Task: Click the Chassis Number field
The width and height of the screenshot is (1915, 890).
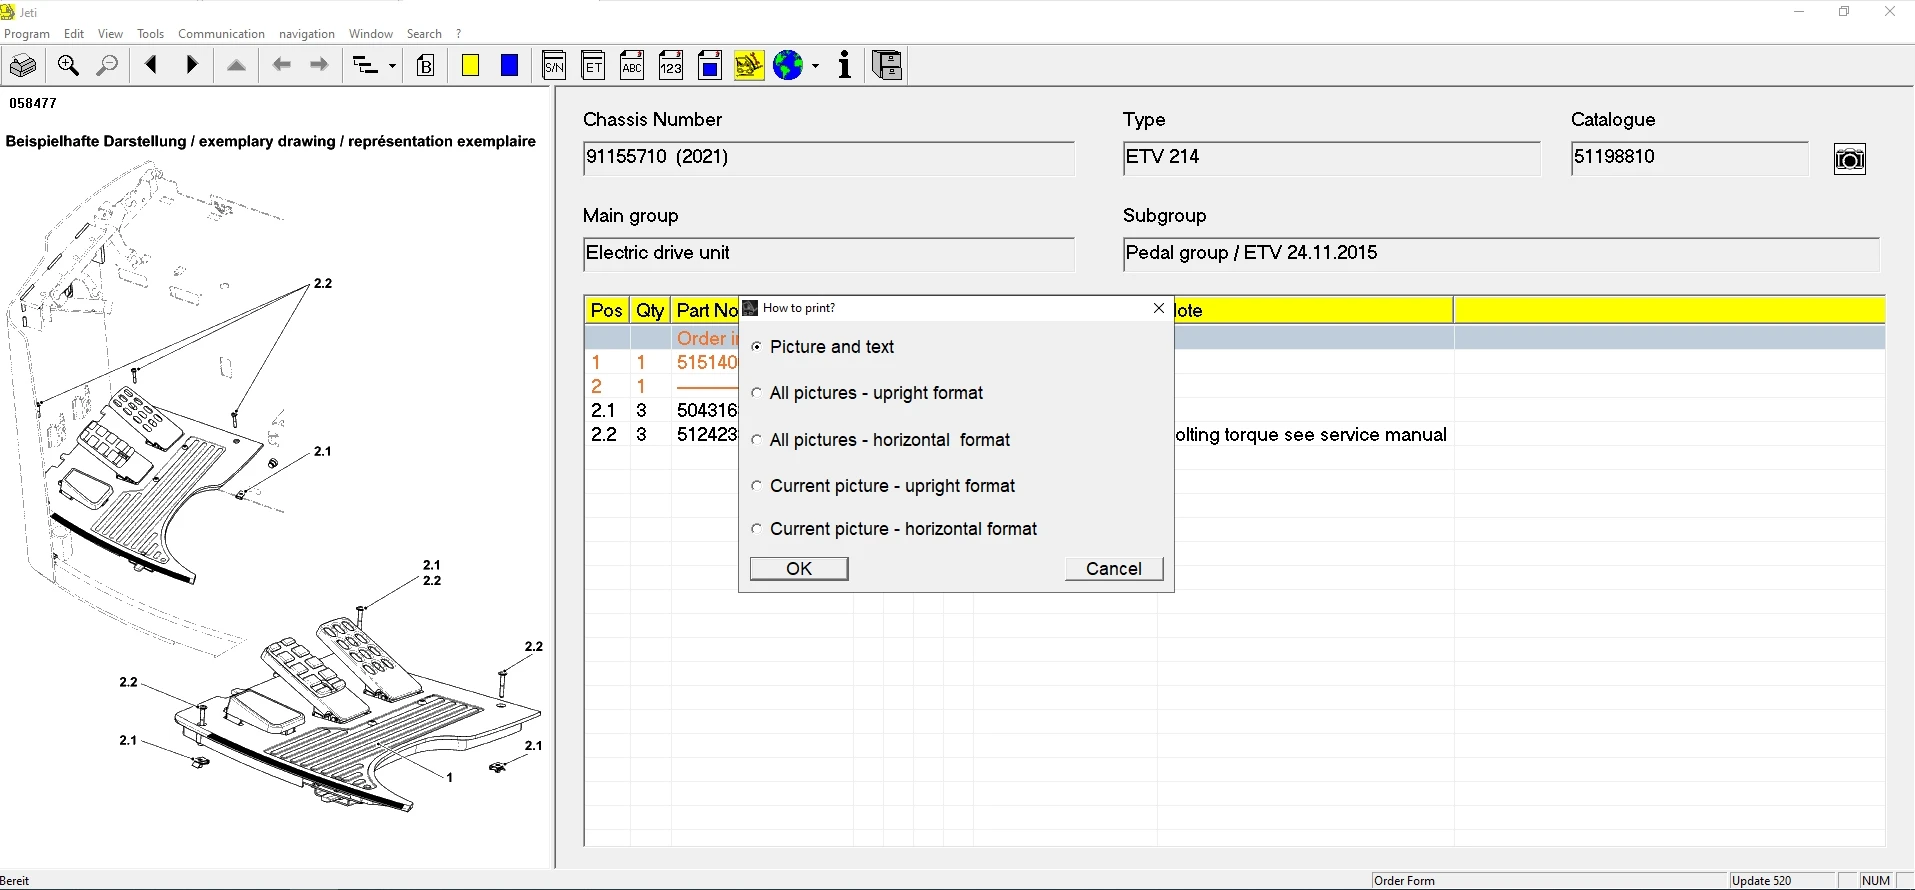Action: [829, 158]
